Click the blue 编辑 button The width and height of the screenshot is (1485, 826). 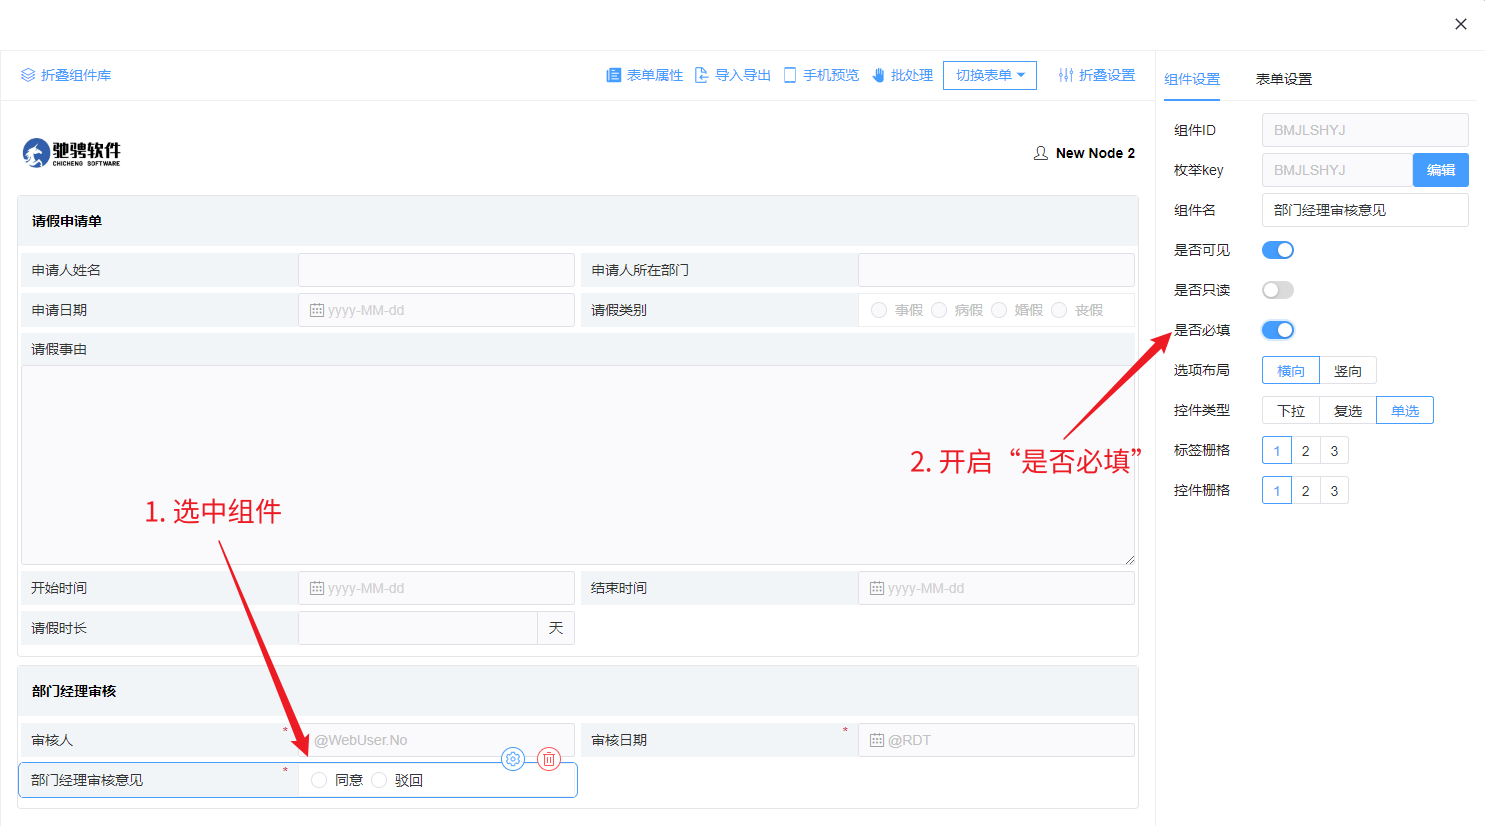1440,170
